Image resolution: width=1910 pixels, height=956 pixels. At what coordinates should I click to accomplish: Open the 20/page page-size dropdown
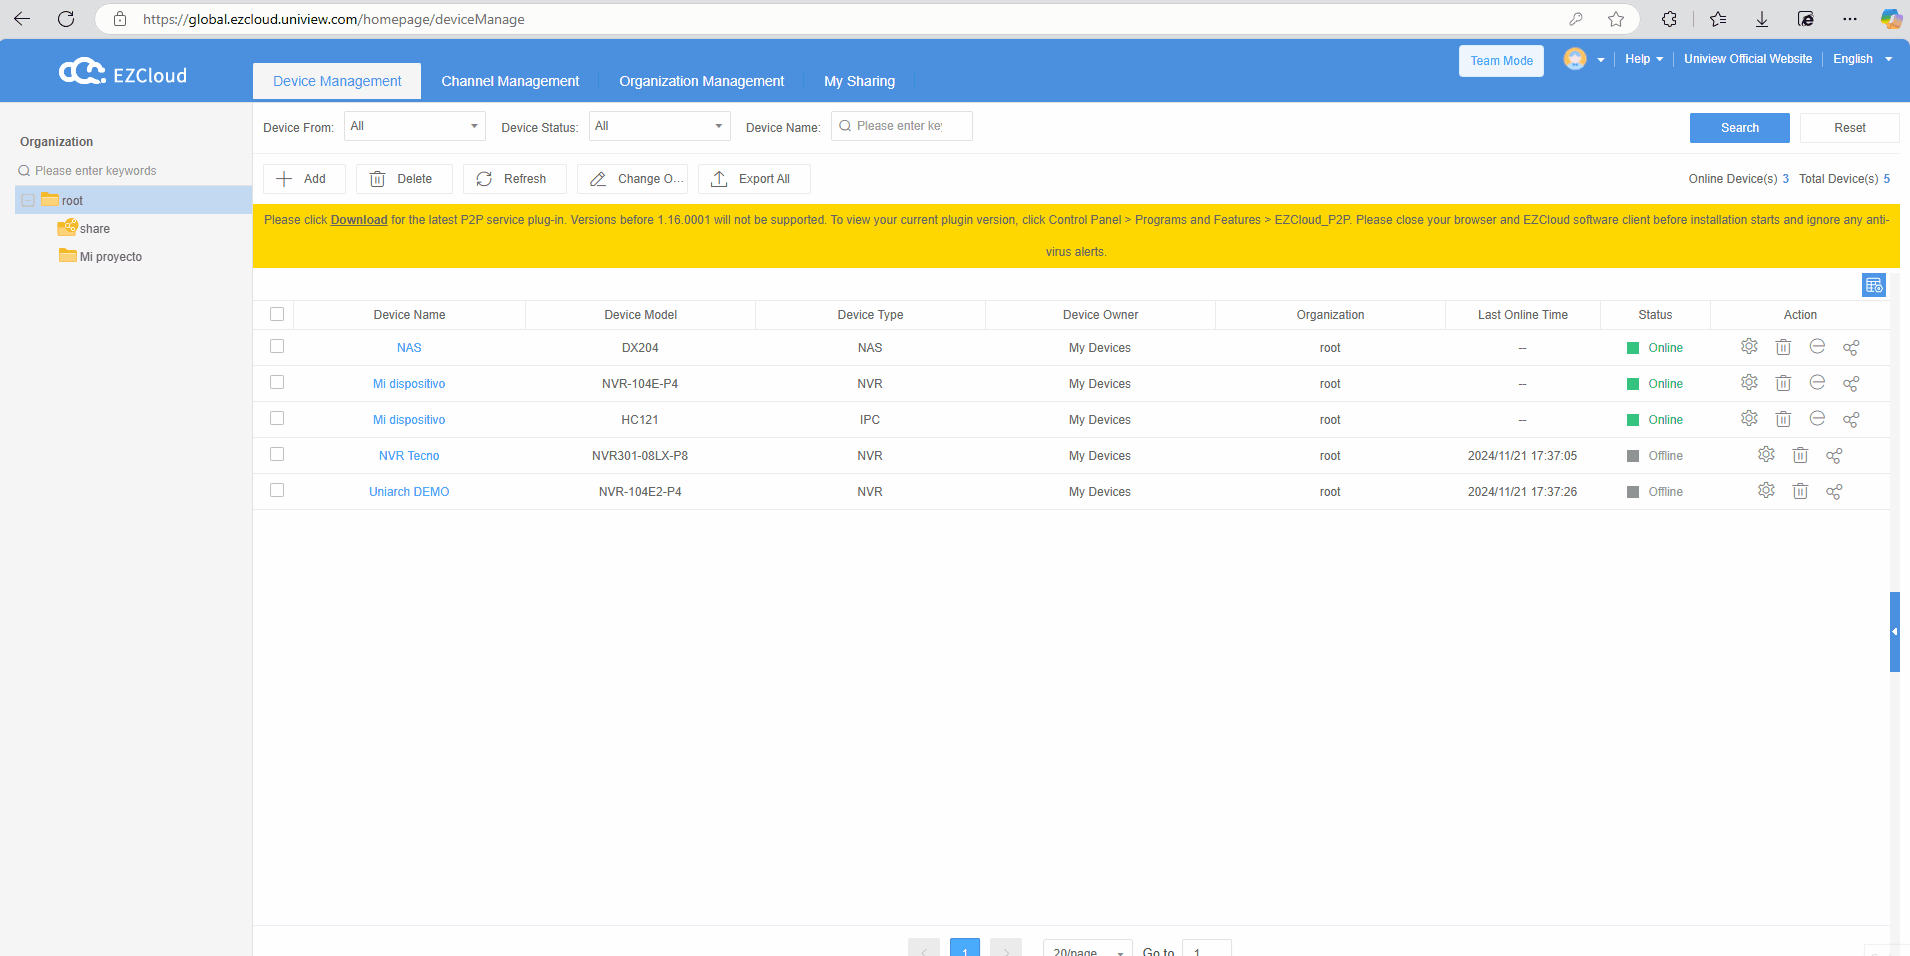pos(1086,950)
